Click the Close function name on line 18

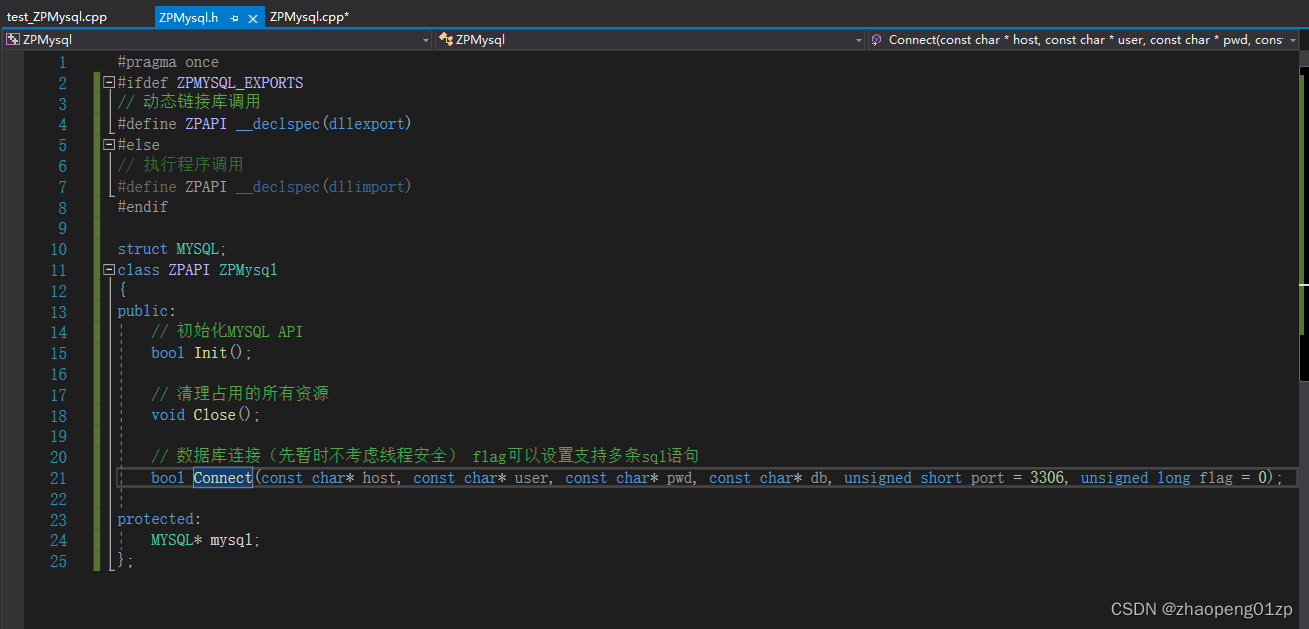pyautogui.click(x=214, y=415)
